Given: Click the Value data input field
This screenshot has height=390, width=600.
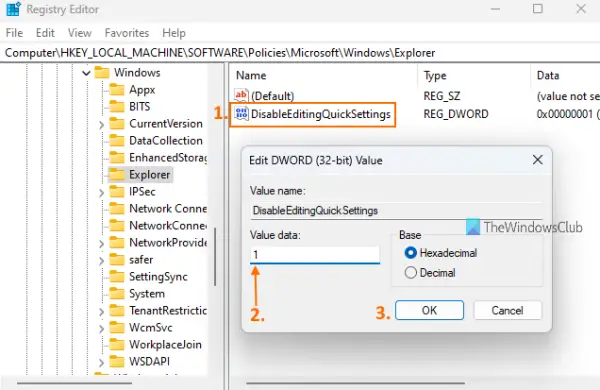Looking at the screenshot, I should (315, 255).
